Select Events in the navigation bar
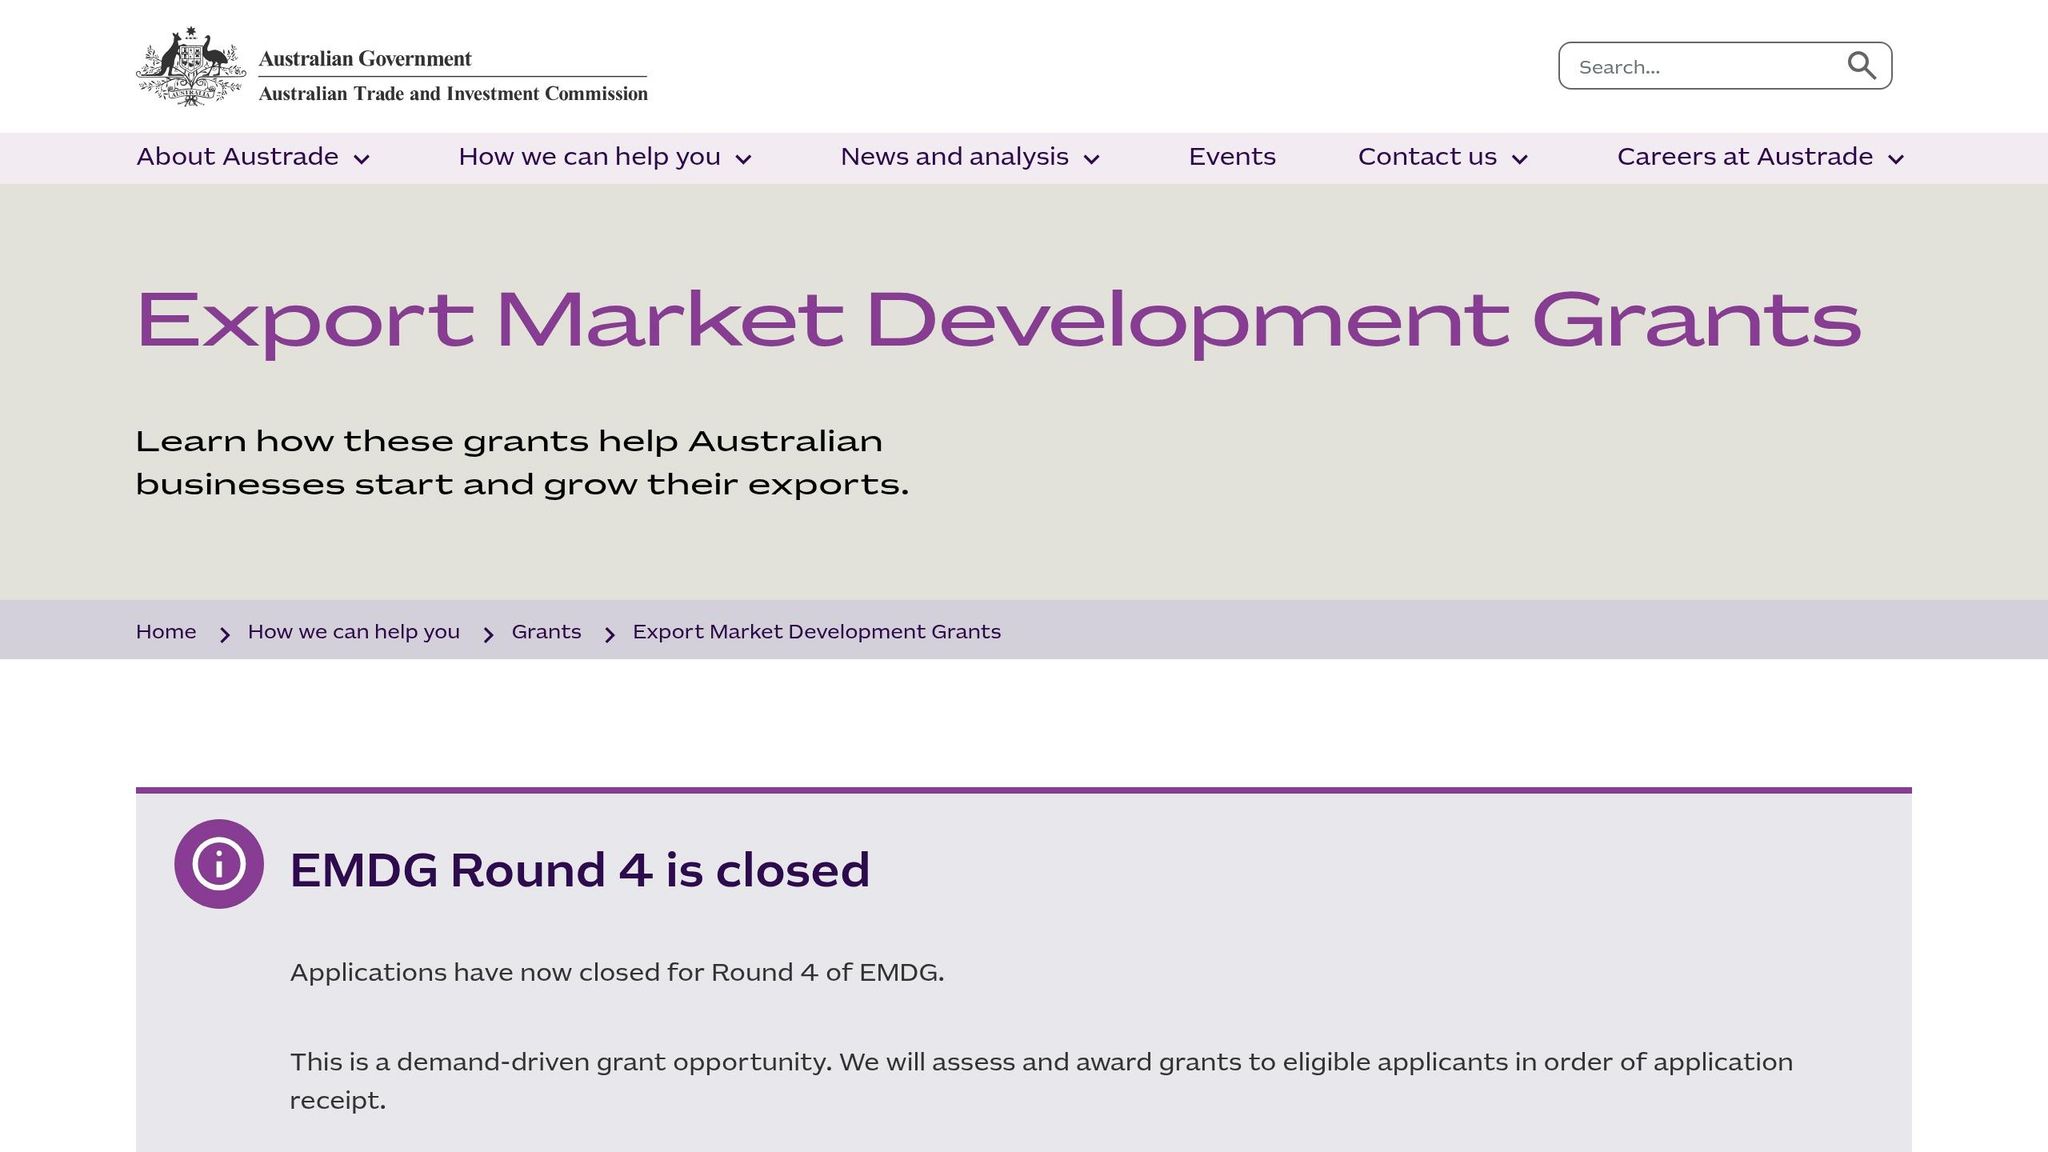The height and width of the screenshot is (1152, 2048). coord(1232,157)
